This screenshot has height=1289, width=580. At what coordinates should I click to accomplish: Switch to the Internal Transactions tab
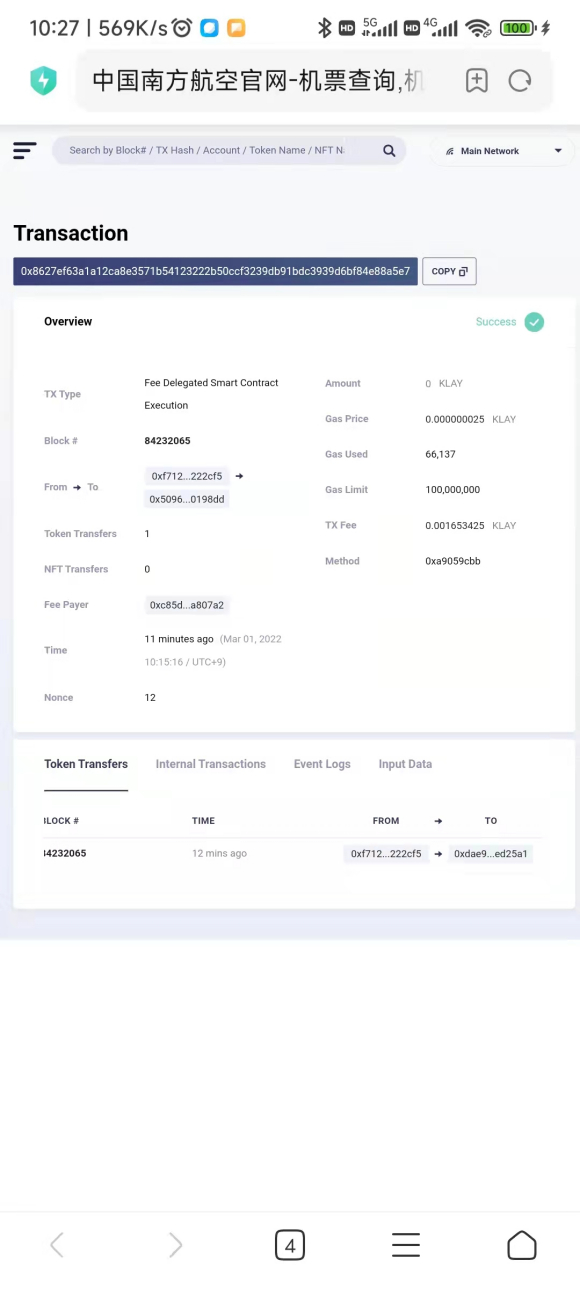point(211,764)
